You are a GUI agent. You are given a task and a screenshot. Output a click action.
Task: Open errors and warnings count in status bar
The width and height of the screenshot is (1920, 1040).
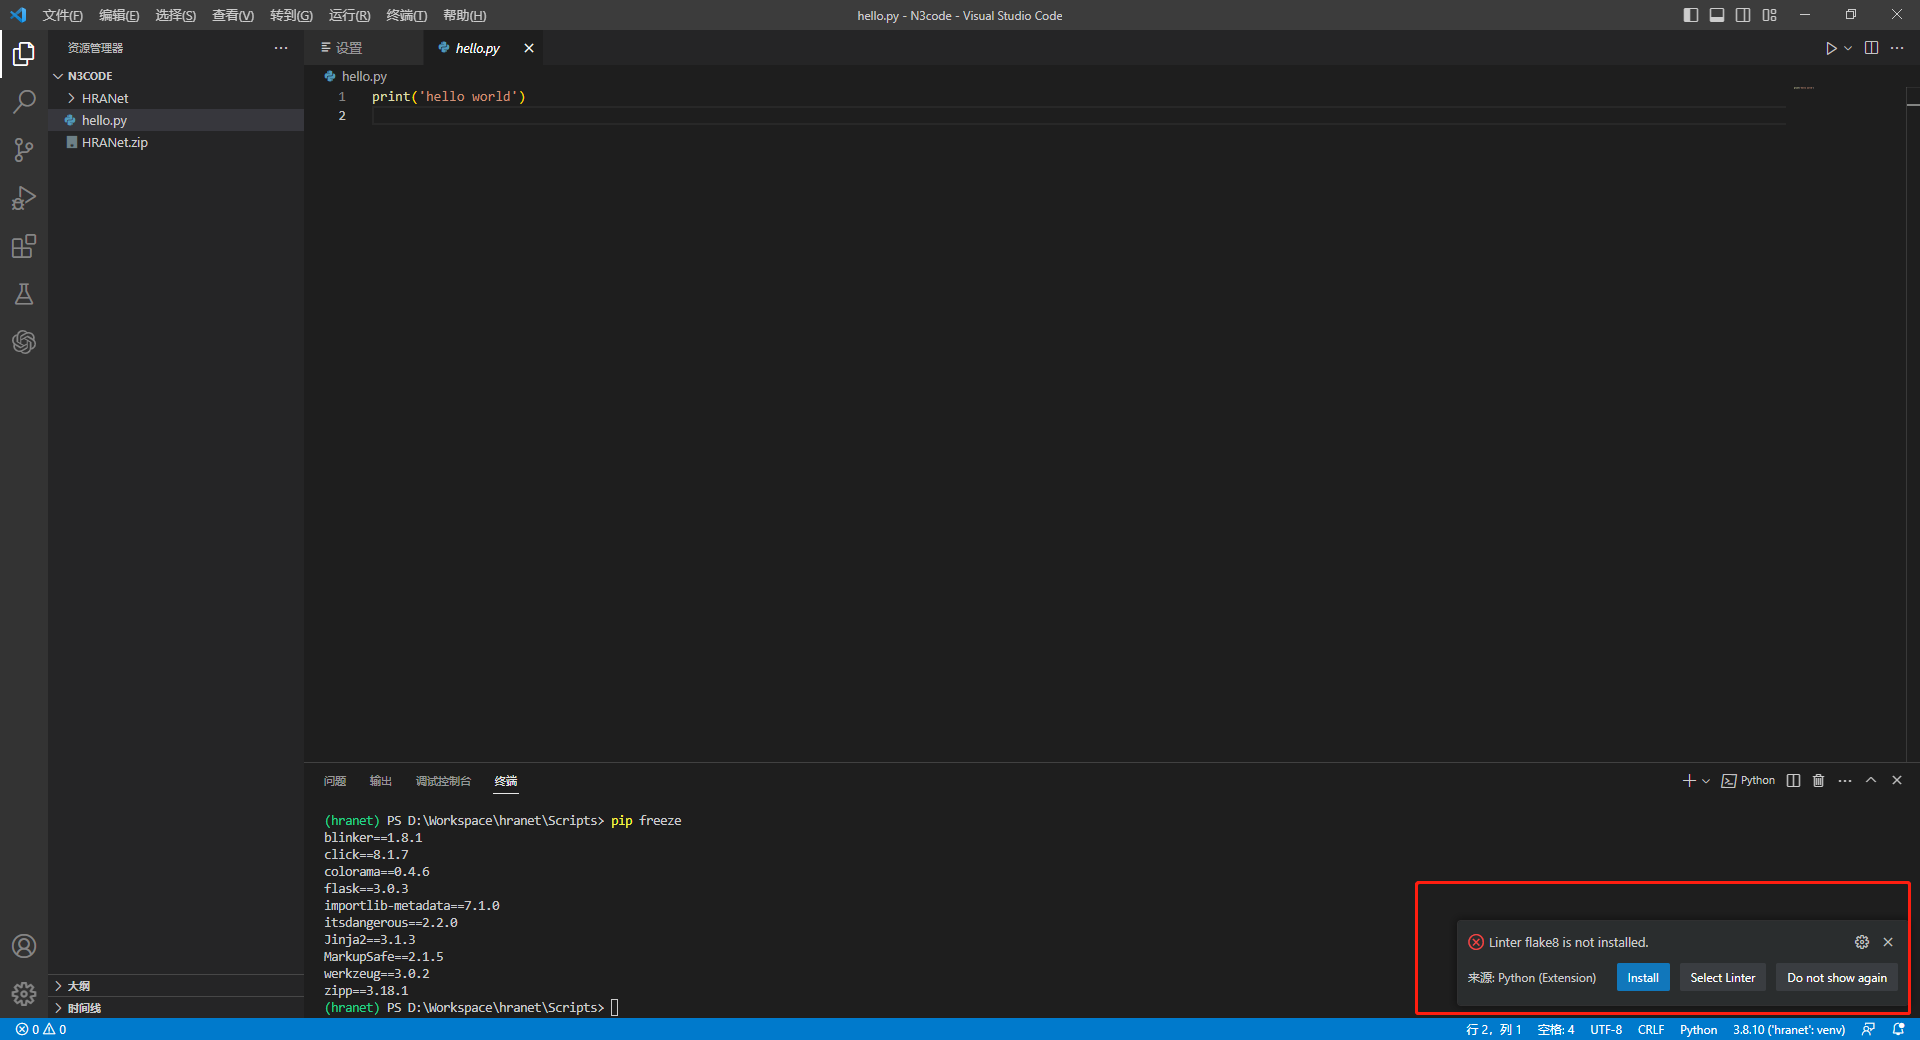click(41, 1029)
